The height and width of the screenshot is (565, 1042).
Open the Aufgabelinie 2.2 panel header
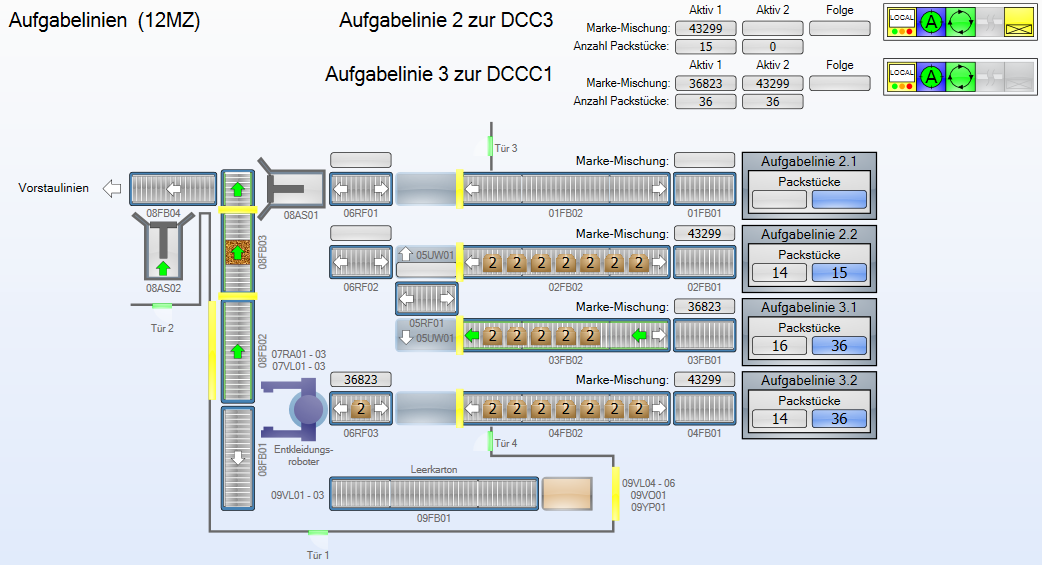(x=808, y=233)
